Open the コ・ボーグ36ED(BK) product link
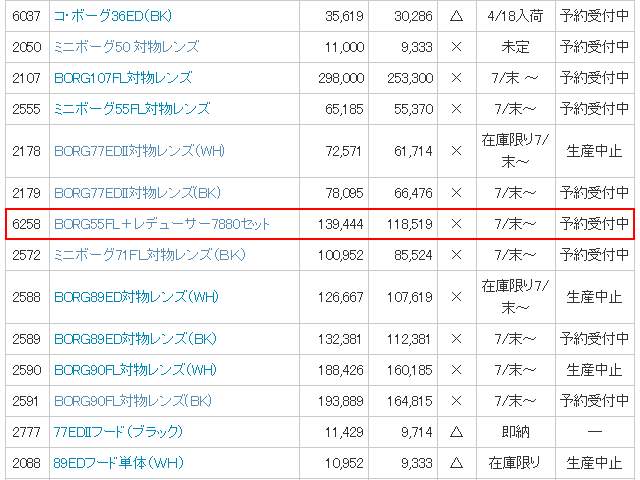 point(113,16)
